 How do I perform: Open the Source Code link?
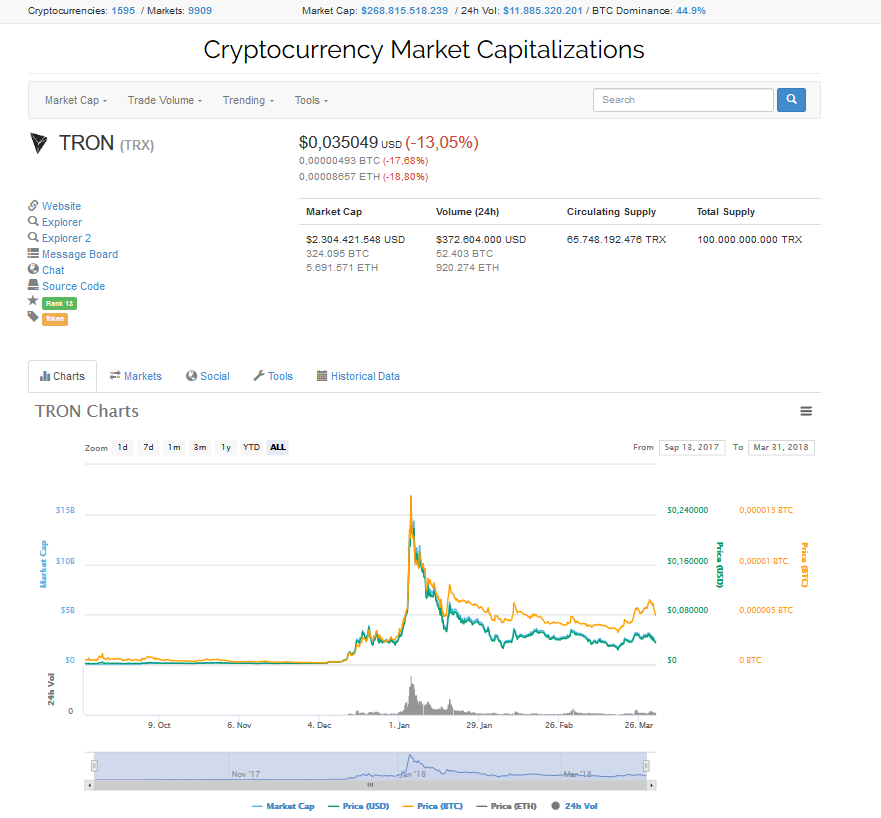74,286
